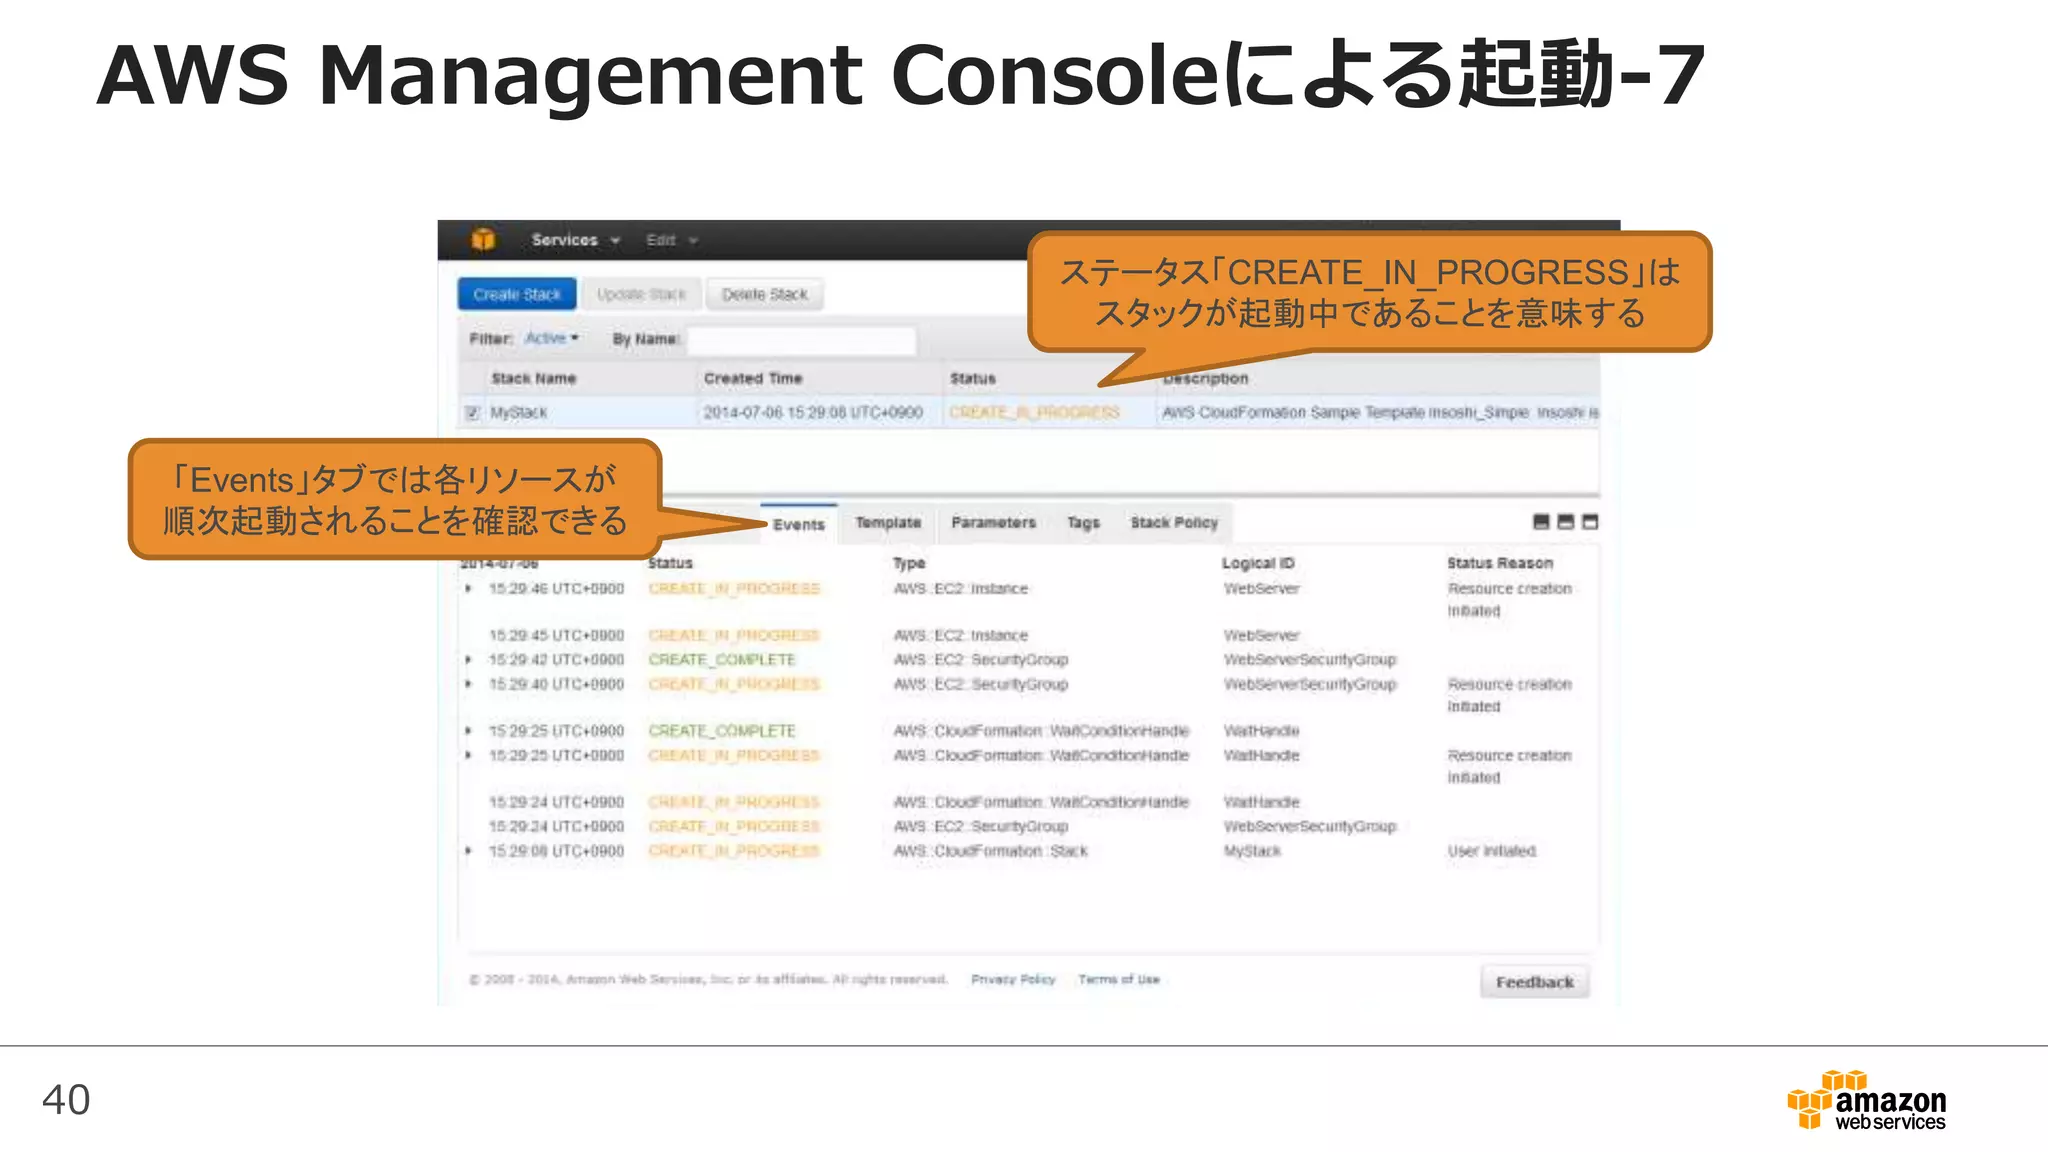Select the middle split-pane layout icon
This screenshot has height=1152, width=2048.
(x=1566, y=522)
